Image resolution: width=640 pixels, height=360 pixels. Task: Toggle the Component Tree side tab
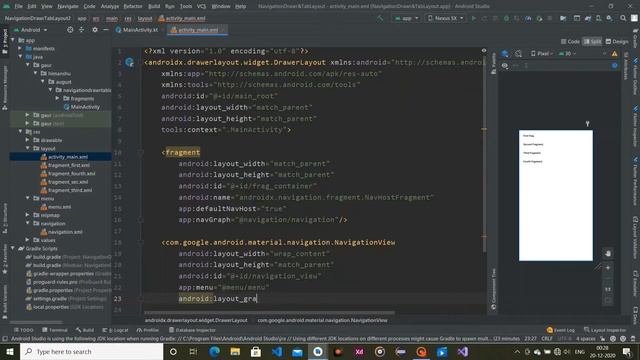click(493, 289)
